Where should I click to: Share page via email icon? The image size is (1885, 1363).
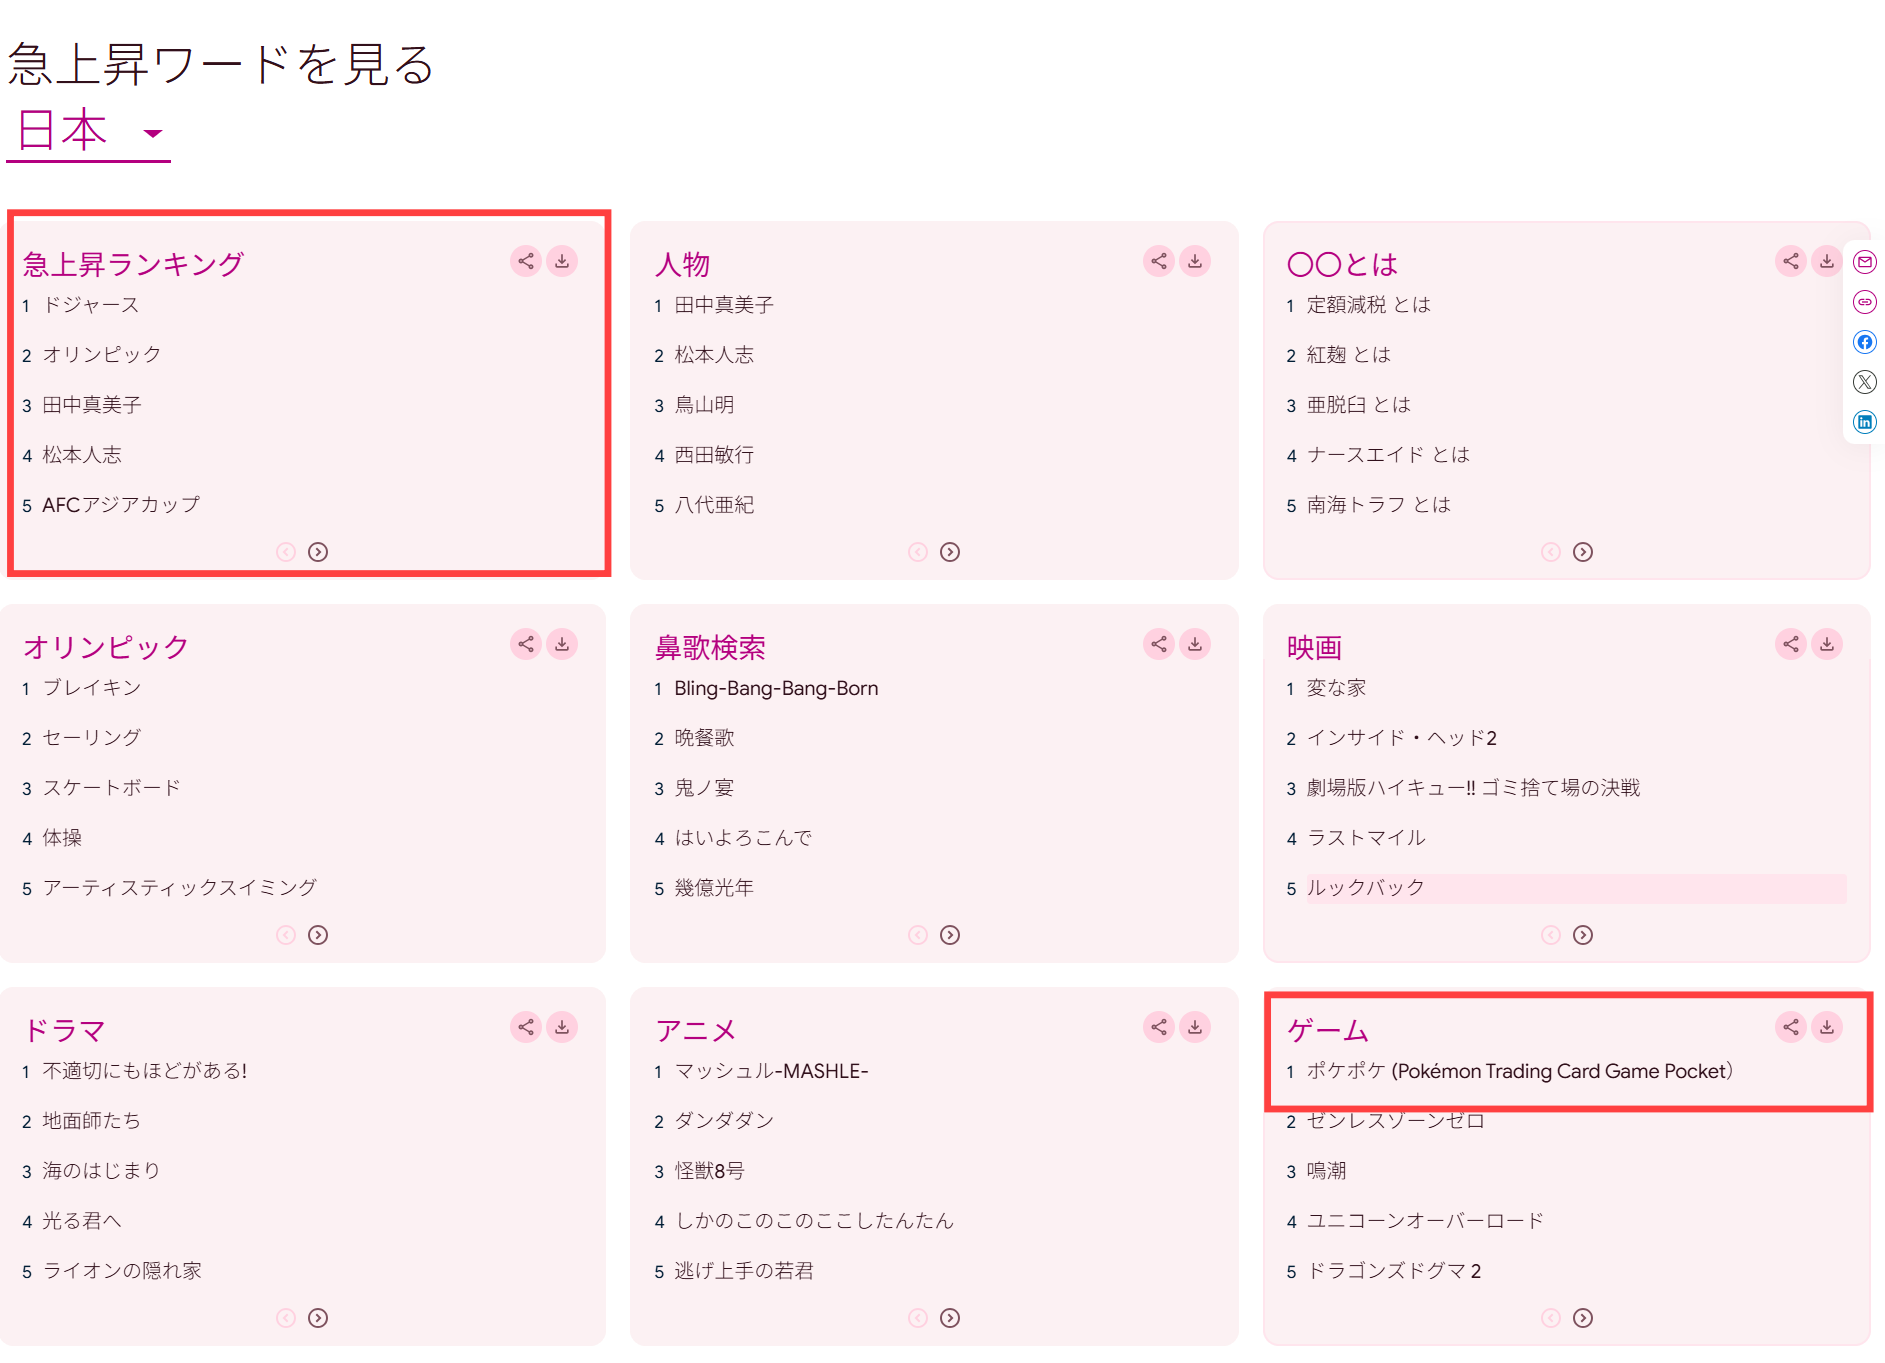[x=1865, y=262]
